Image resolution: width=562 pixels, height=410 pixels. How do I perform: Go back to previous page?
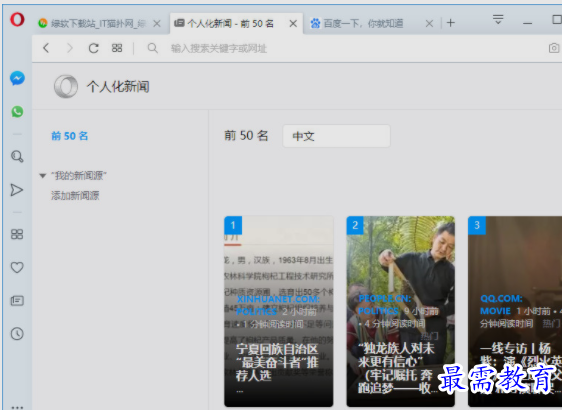[46, 48]
